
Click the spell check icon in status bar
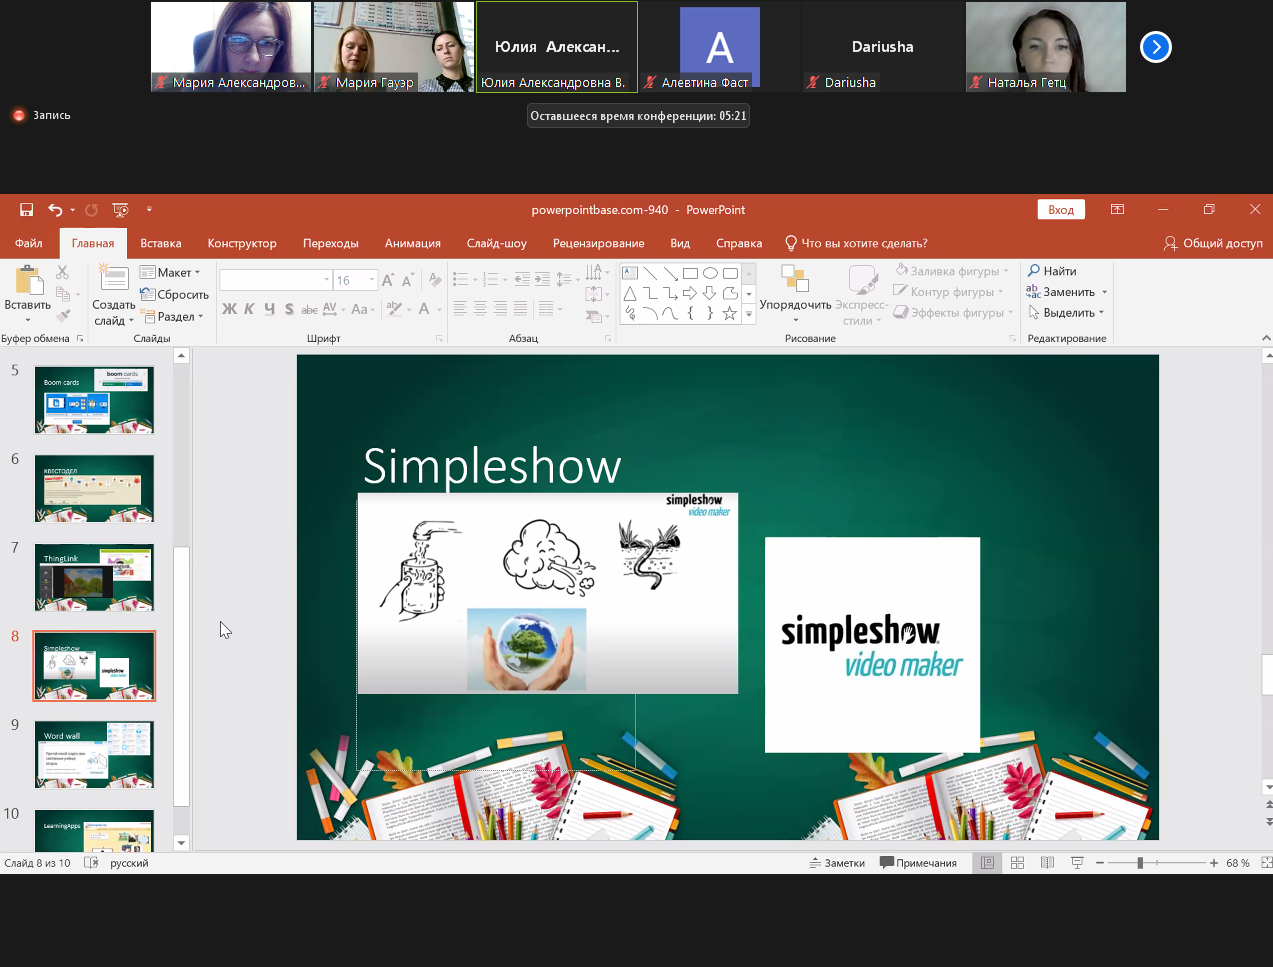[91, 863]
